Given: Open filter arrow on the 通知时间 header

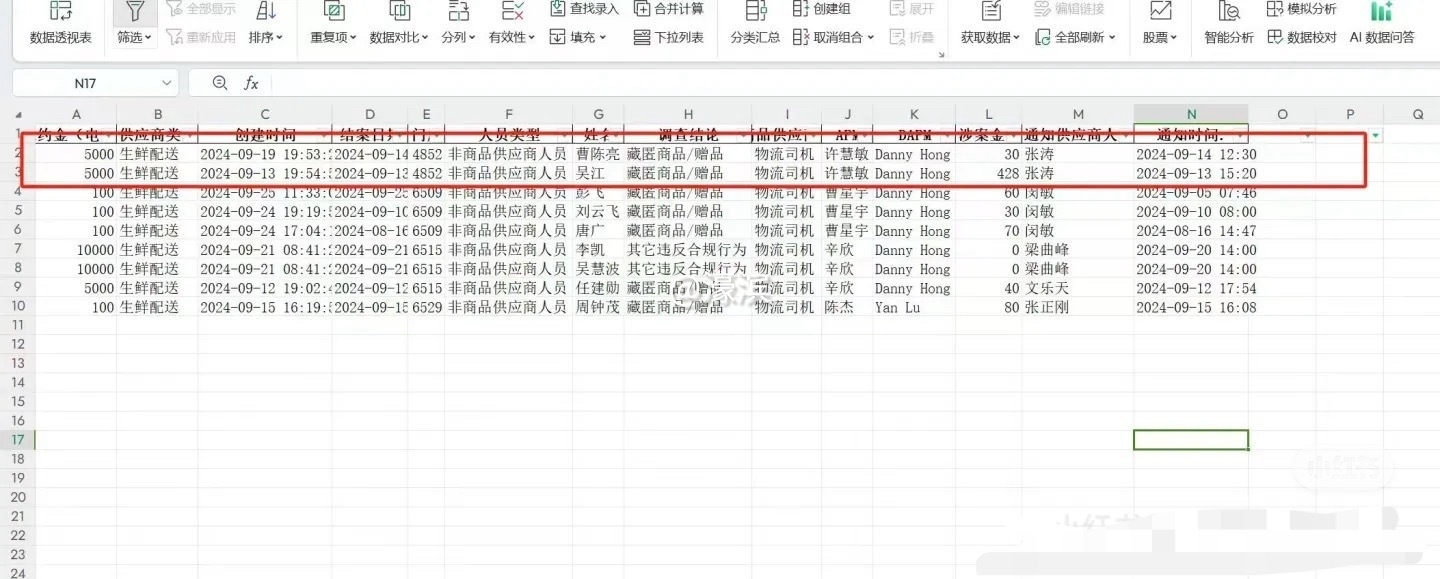Looking at the screenshot, I should [x=1240, y=135].
